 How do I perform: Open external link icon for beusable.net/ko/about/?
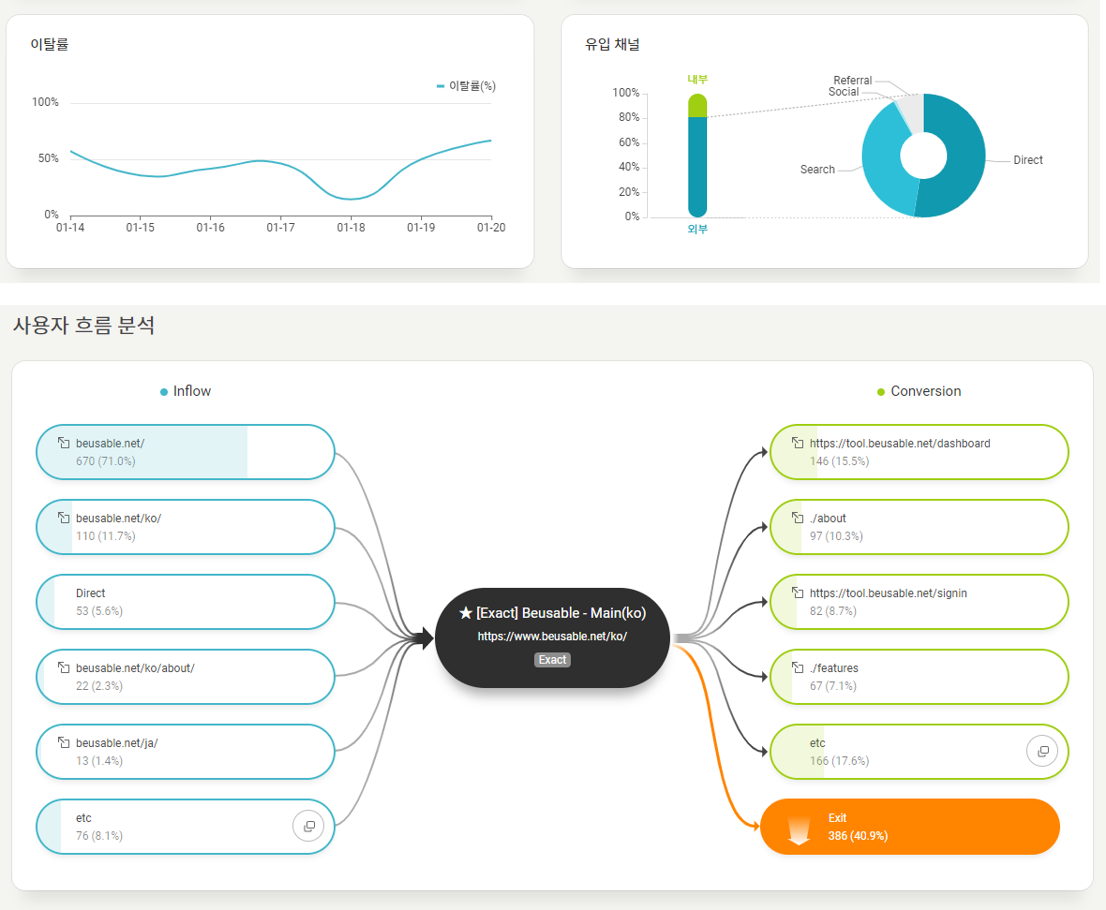coord(63,667)
